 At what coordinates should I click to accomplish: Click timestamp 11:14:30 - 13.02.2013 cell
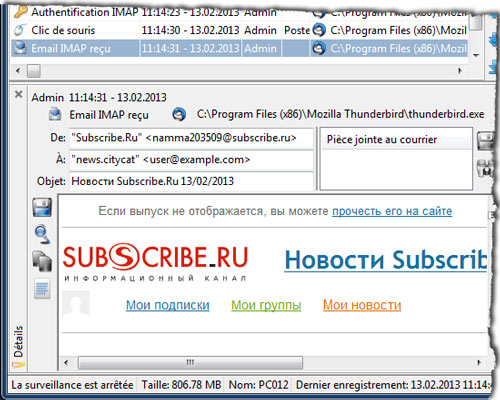coord(190,30)
